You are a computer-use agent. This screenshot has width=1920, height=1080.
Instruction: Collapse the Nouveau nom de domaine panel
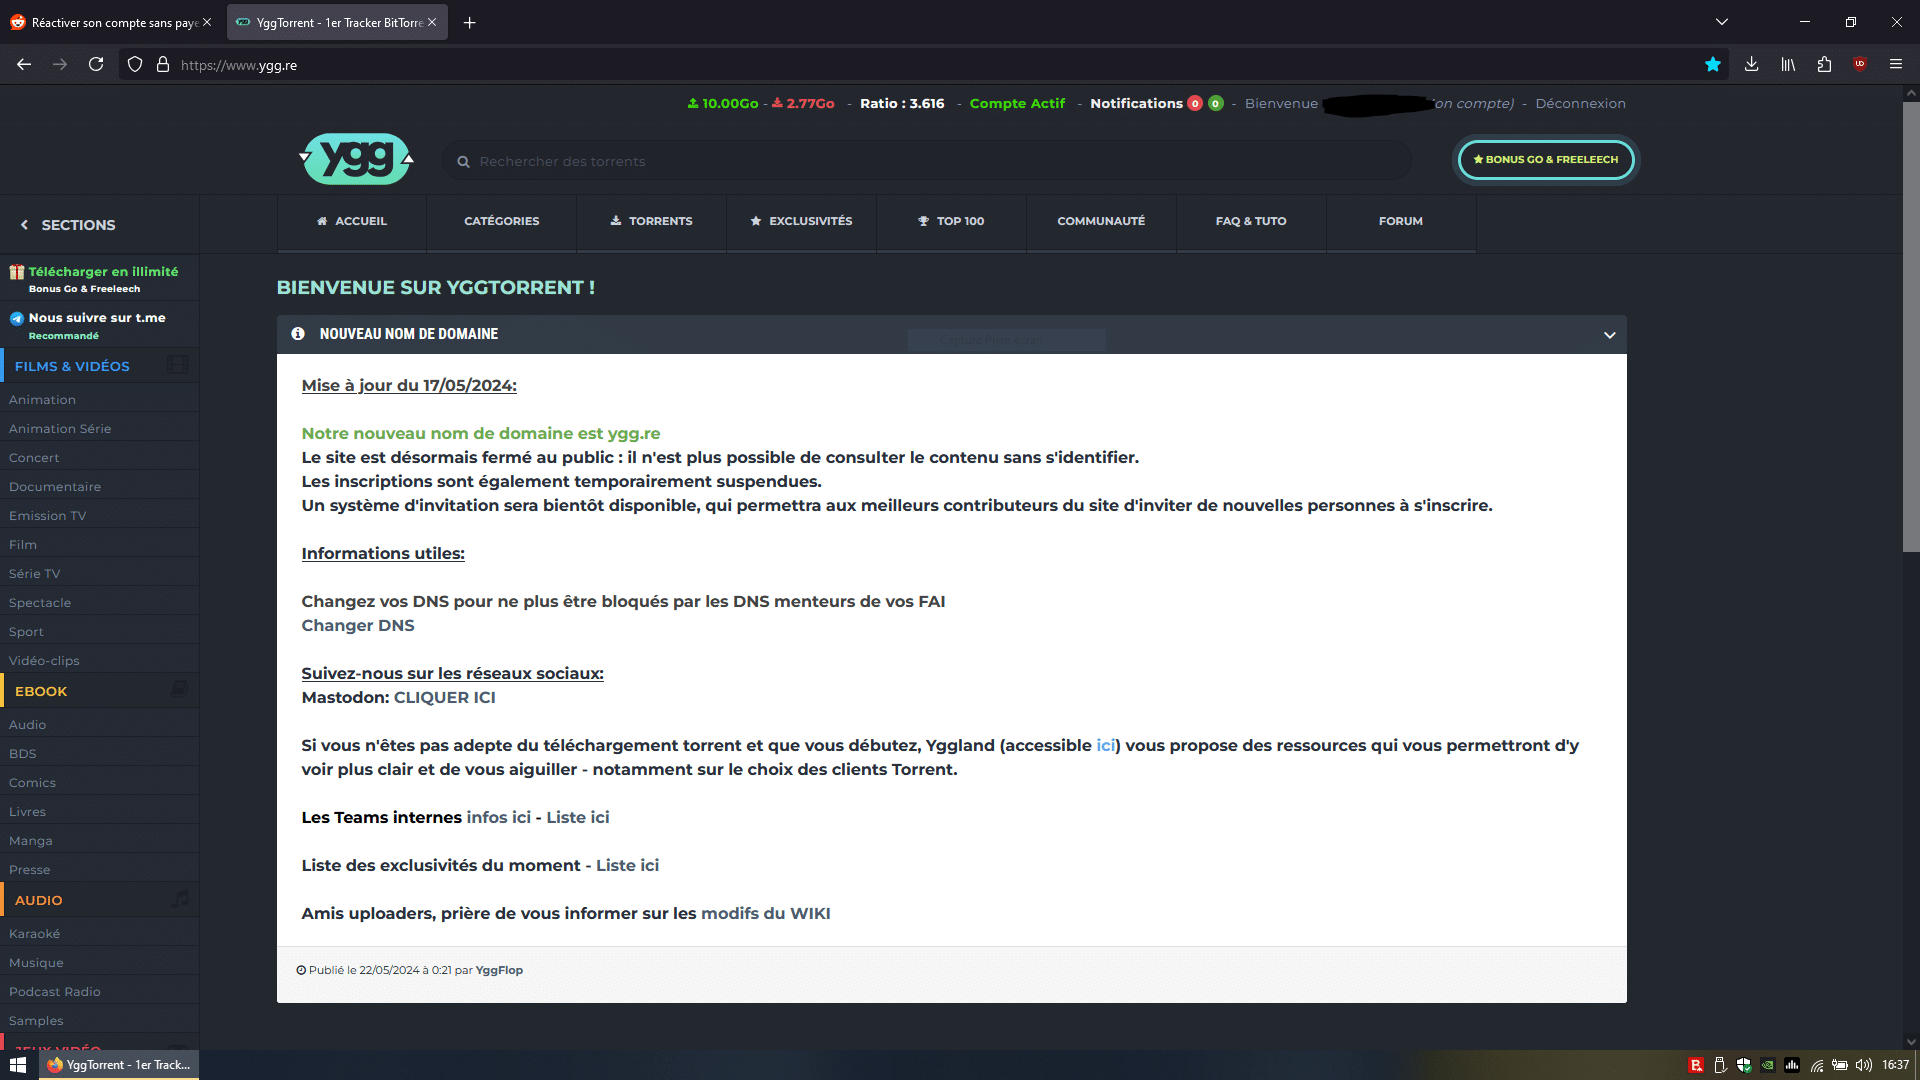[1610, 335]
